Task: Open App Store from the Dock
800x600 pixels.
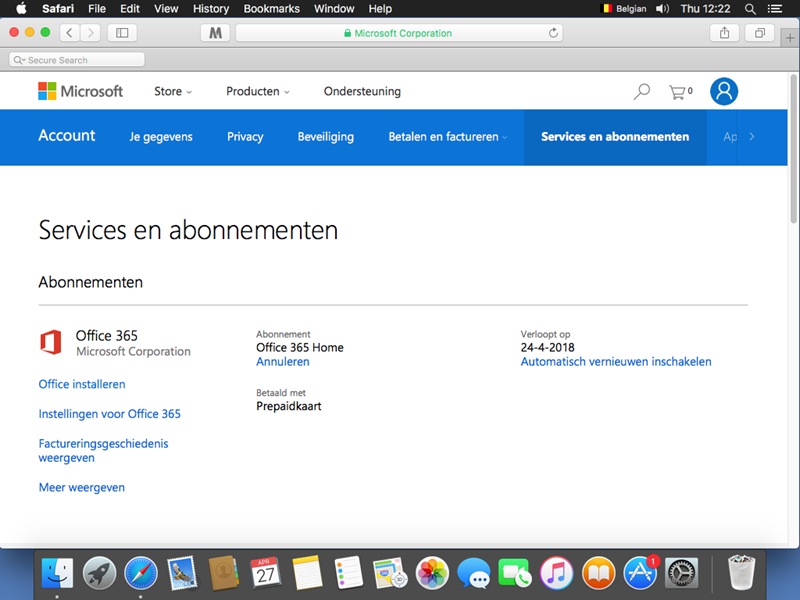Action: tap(639, 573)
